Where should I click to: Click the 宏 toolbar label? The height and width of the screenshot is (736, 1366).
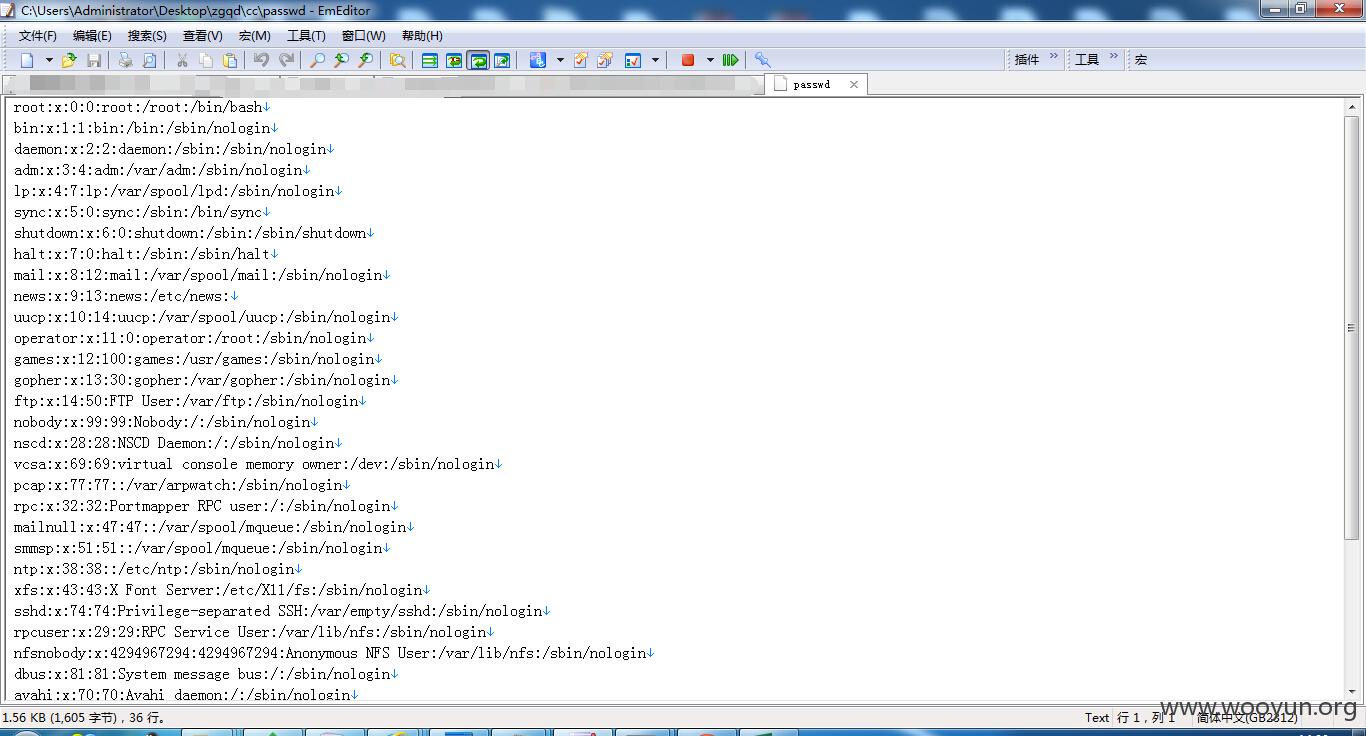coord(1141,60)
